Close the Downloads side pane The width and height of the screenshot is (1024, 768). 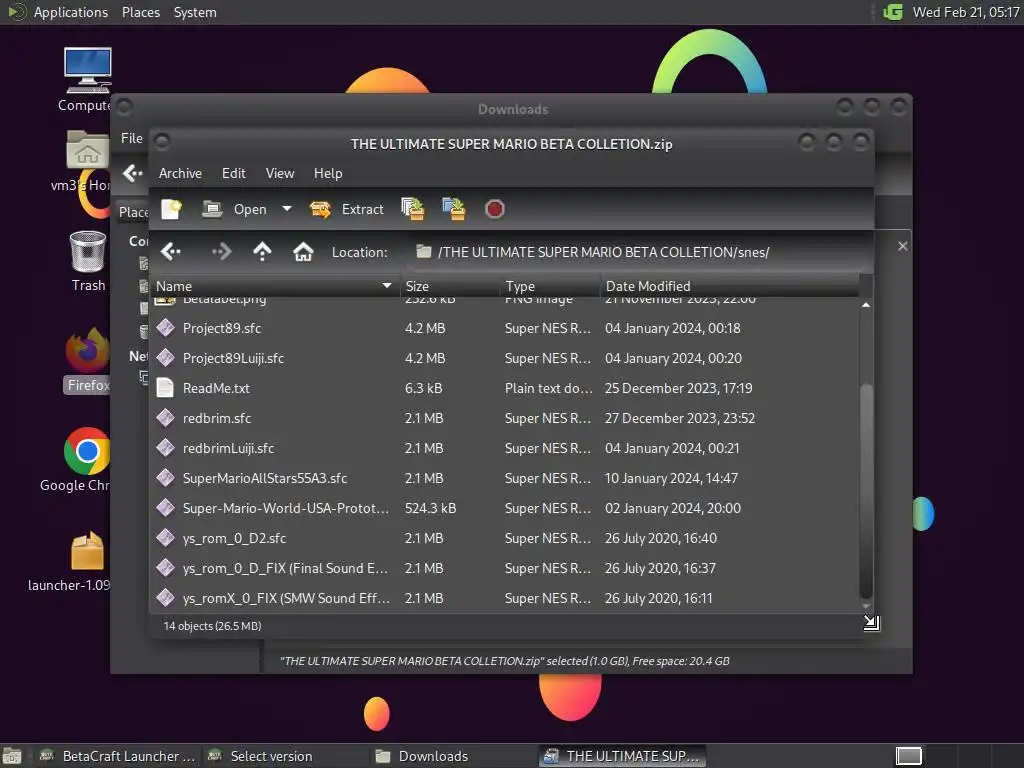903,246
